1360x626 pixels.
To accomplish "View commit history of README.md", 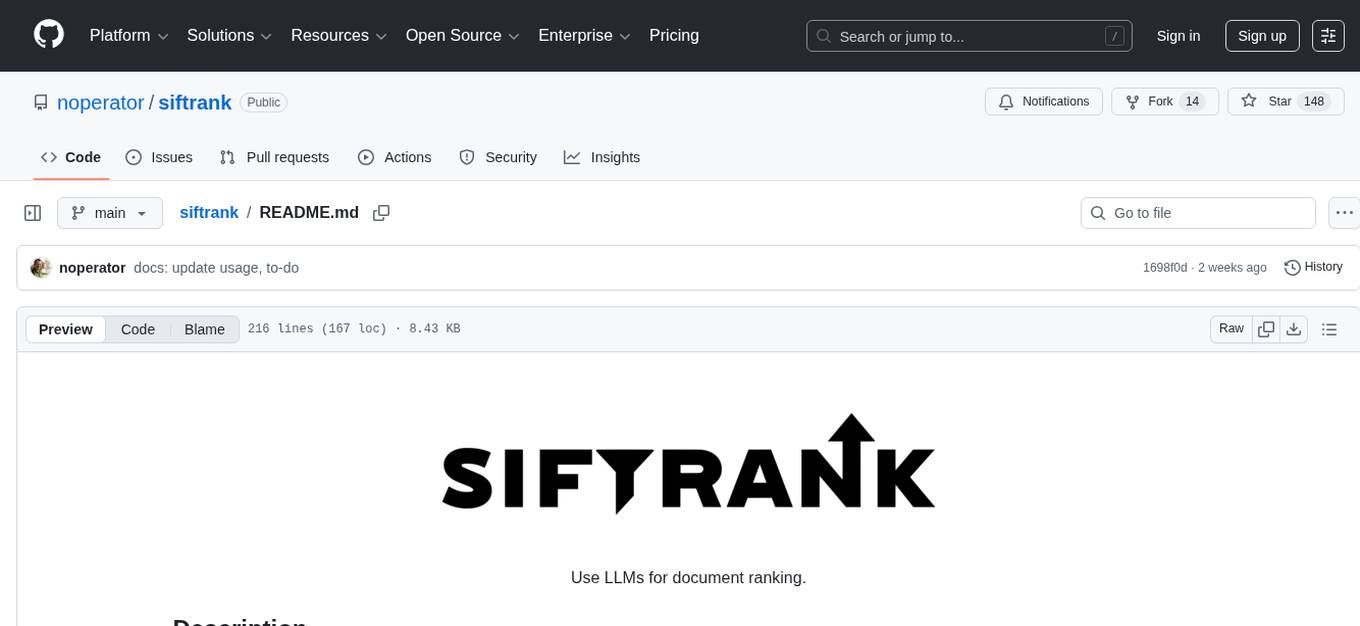I will pyautogui.click(x=1313, y=267).
